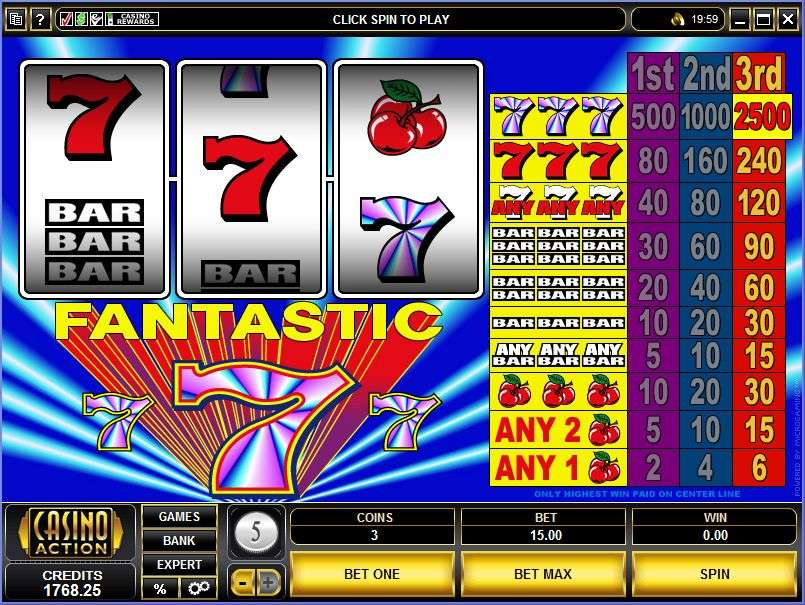This screenshot has width=805, height=605.
Task: Open the Games menu
Action: pyautogui.click(x=179, y=517)
